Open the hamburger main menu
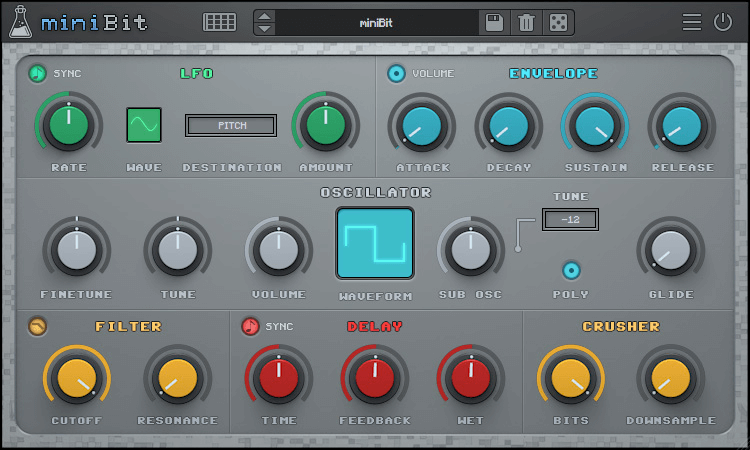The height and width of the screenshot is (450, 750). [x=691, y=22]
